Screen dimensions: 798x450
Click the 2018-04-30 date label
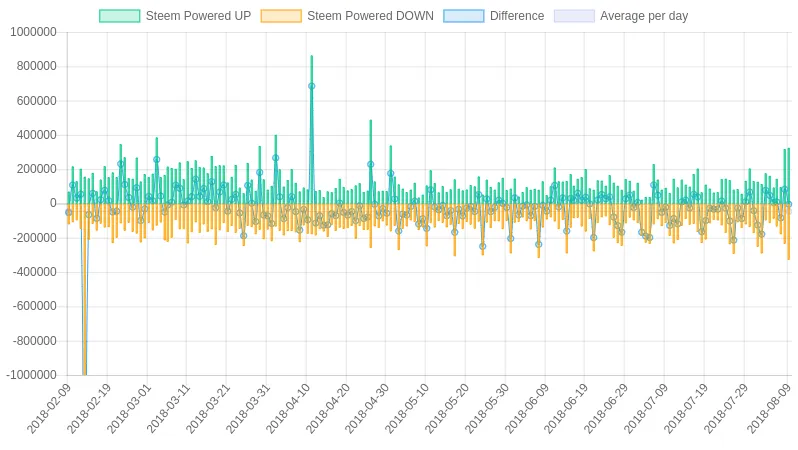[368, 408]
